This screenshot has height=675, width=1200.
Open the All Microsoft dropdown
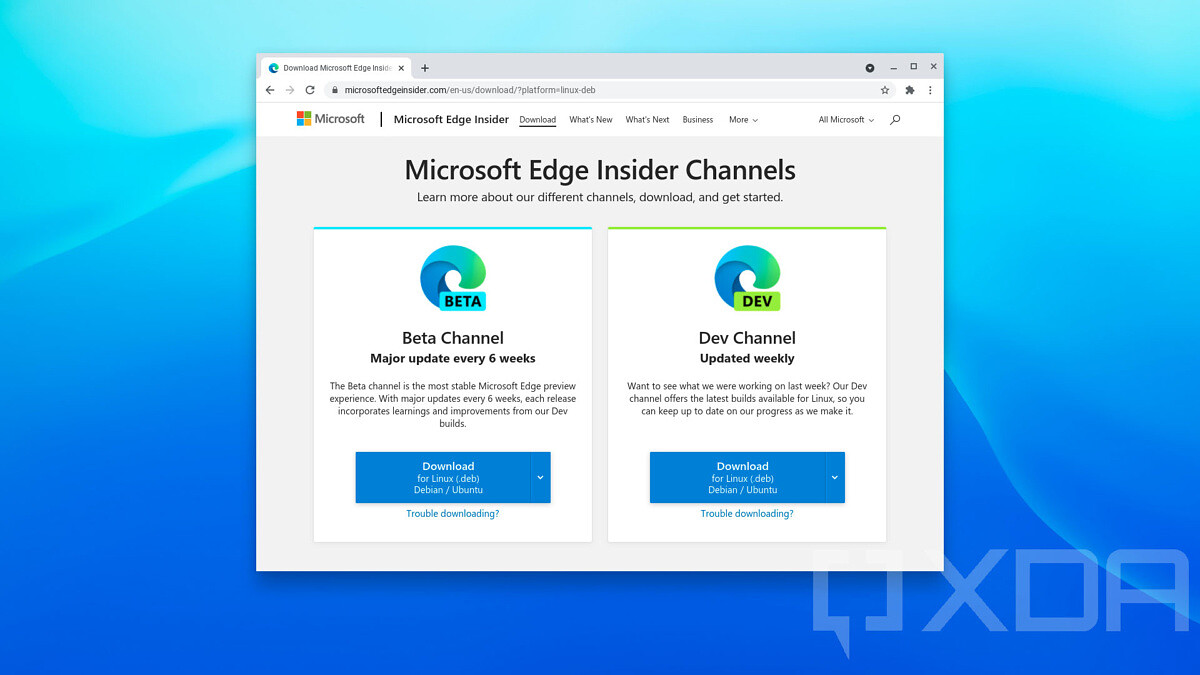845,119
